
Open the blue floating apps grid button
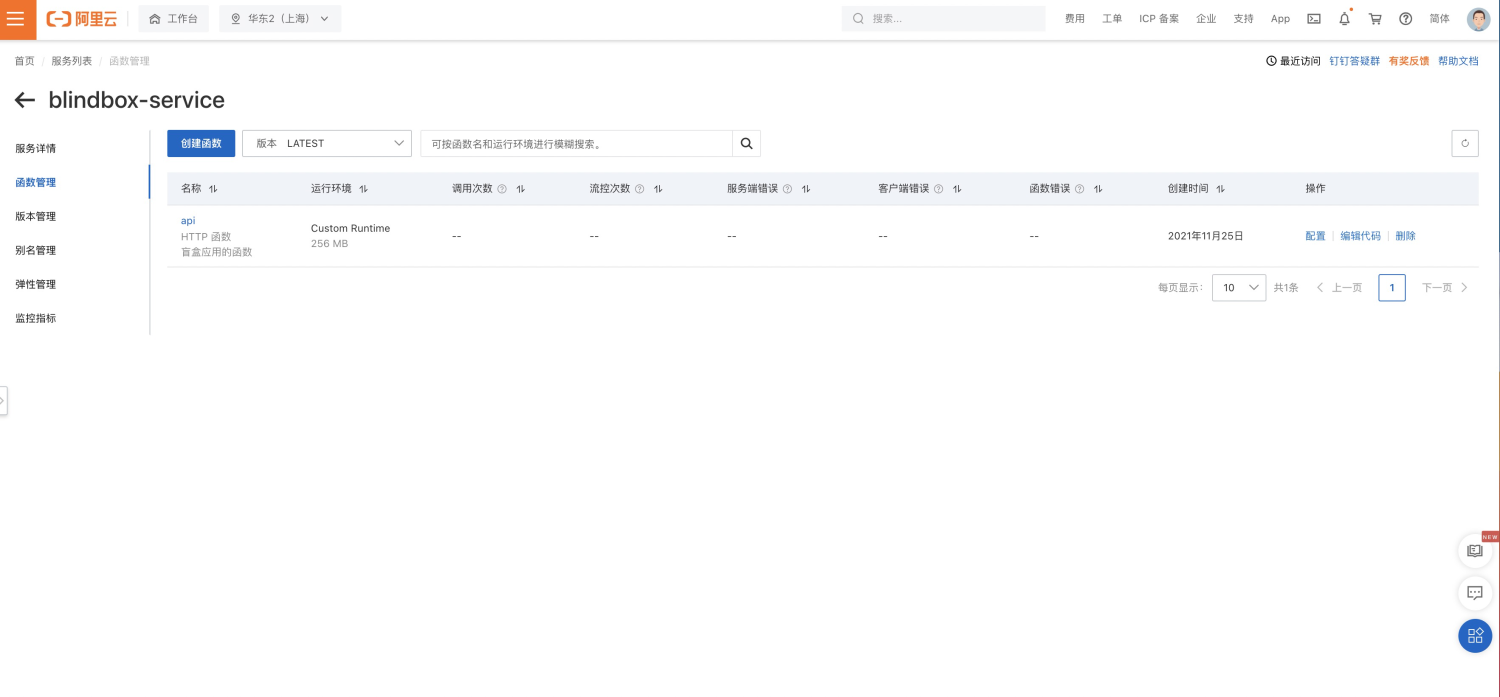point(1475,635)
